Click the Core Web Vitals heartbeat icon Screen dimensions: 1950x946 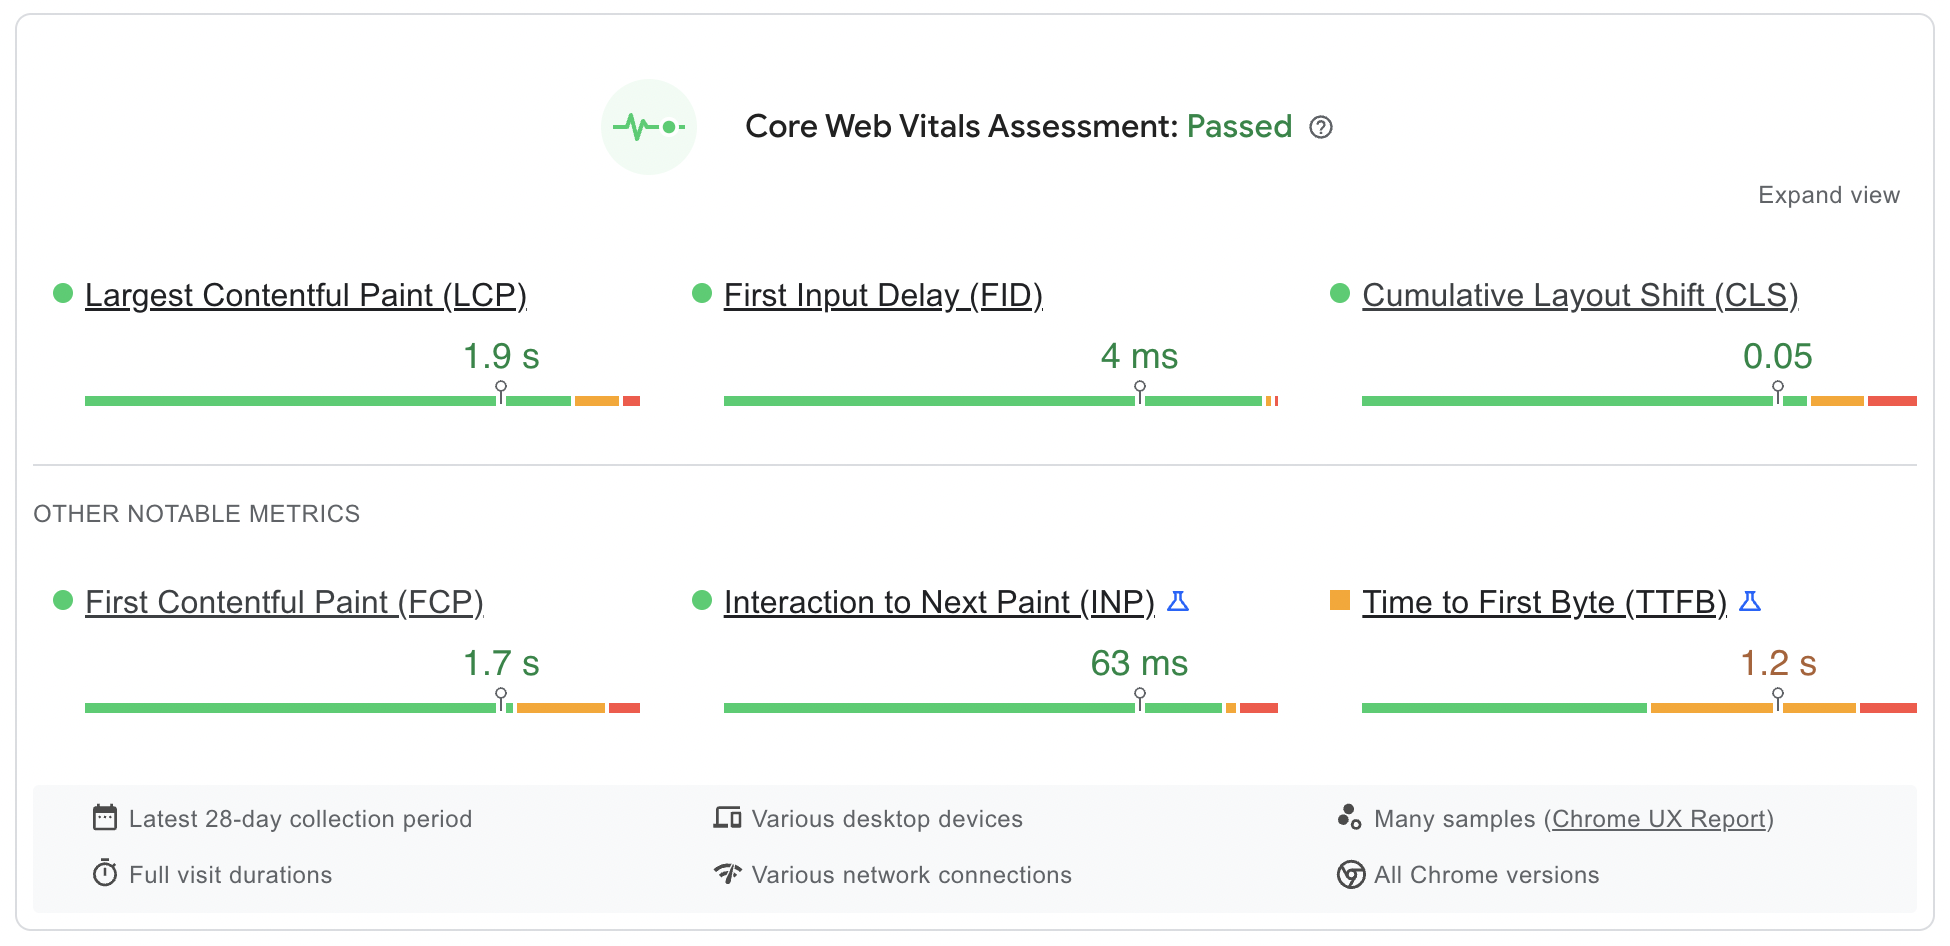(648, 127)
